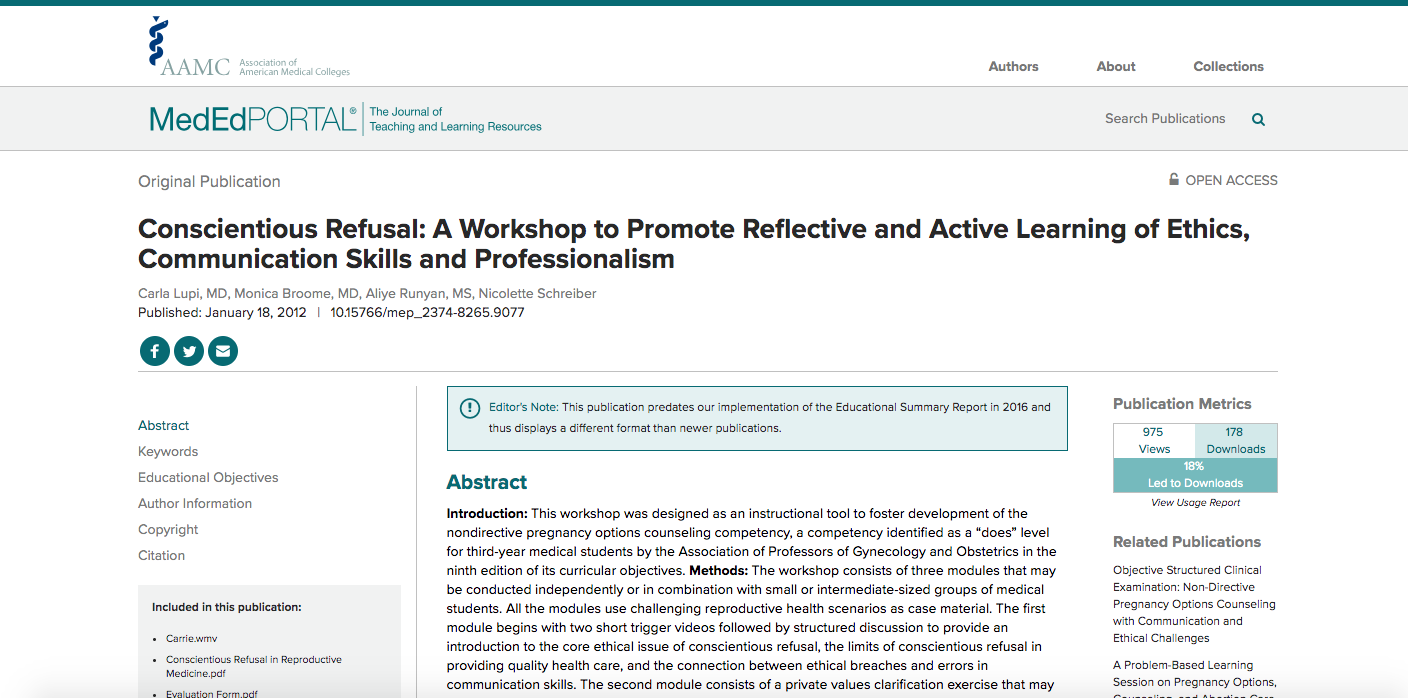The height and width of the screenshot is (698, 1408).
Task: Share the publication on Twitter
Action: pos(189,351)
